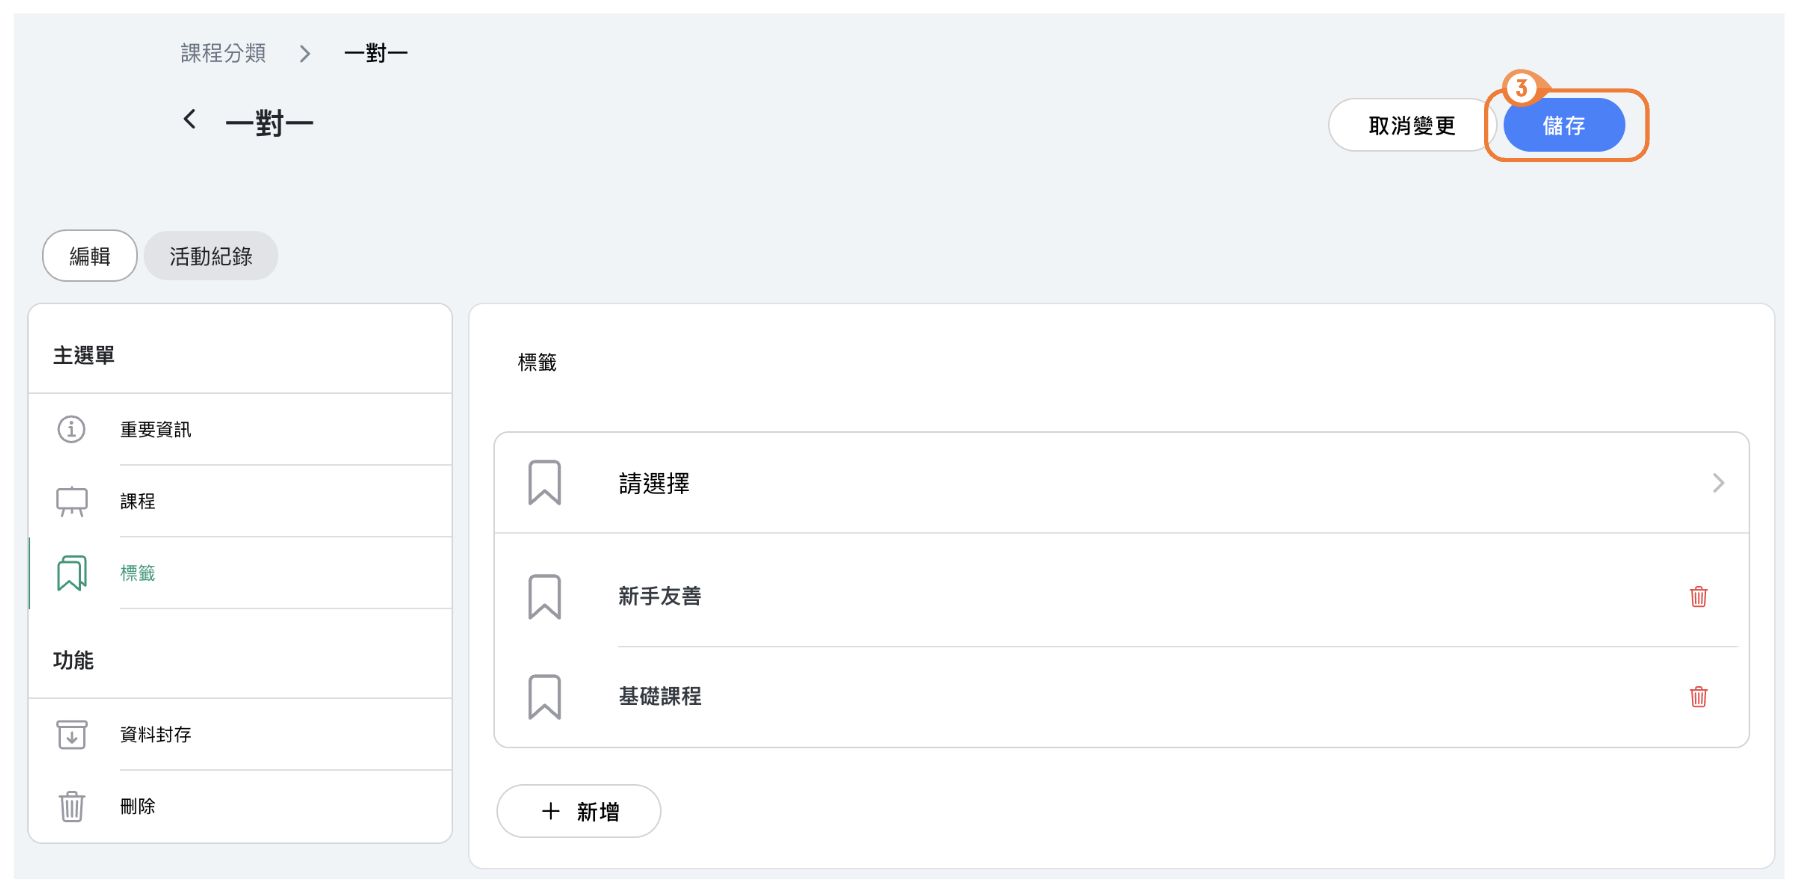This screenshot has width=1806, height=892.
Task: Click the bookmark icon beside 新手友善
Action: point(545,597)
